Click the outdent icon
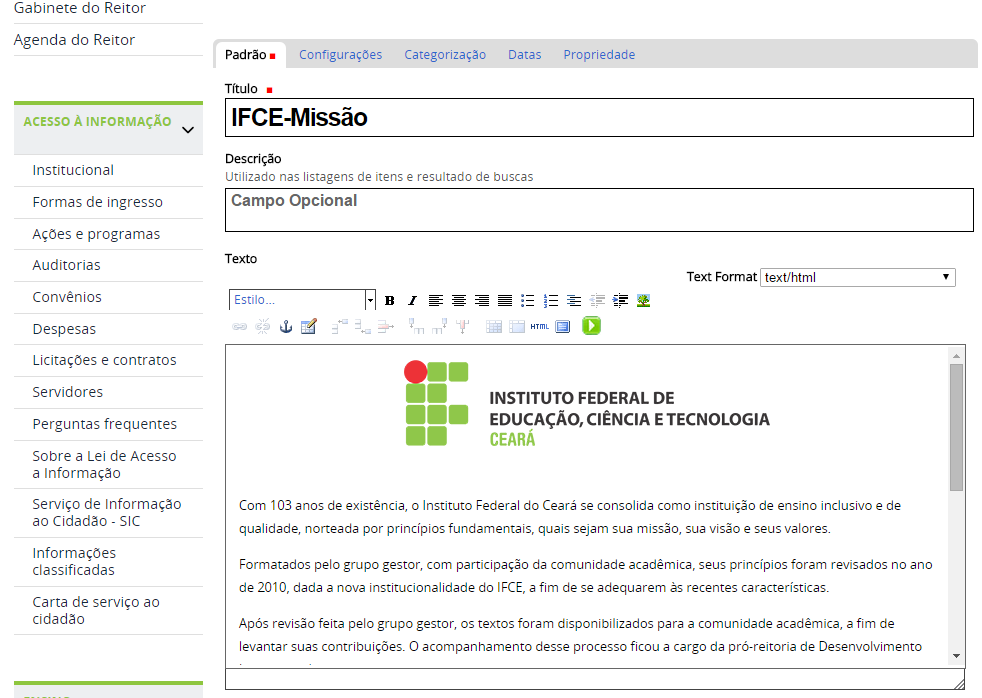This screenshot has height=698, width=982. pyautogui.click(x=597, y=300)
